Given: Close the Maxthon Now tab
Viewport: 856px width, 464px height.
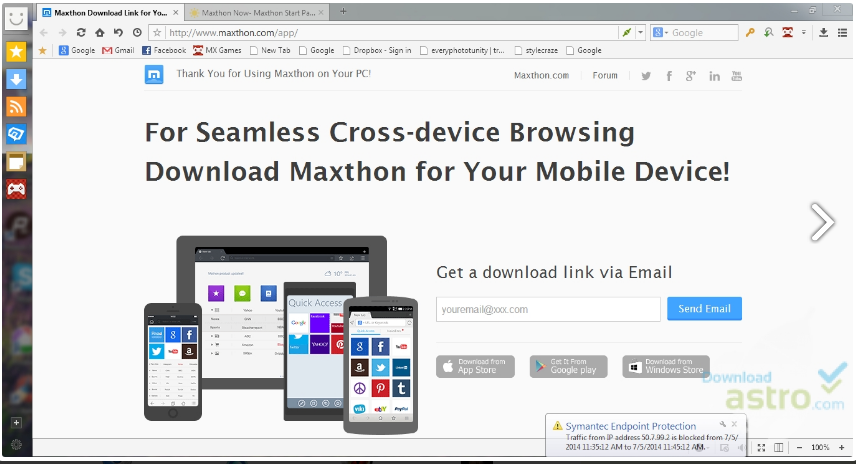Looking at the screenshot, I should click(321, 12).
